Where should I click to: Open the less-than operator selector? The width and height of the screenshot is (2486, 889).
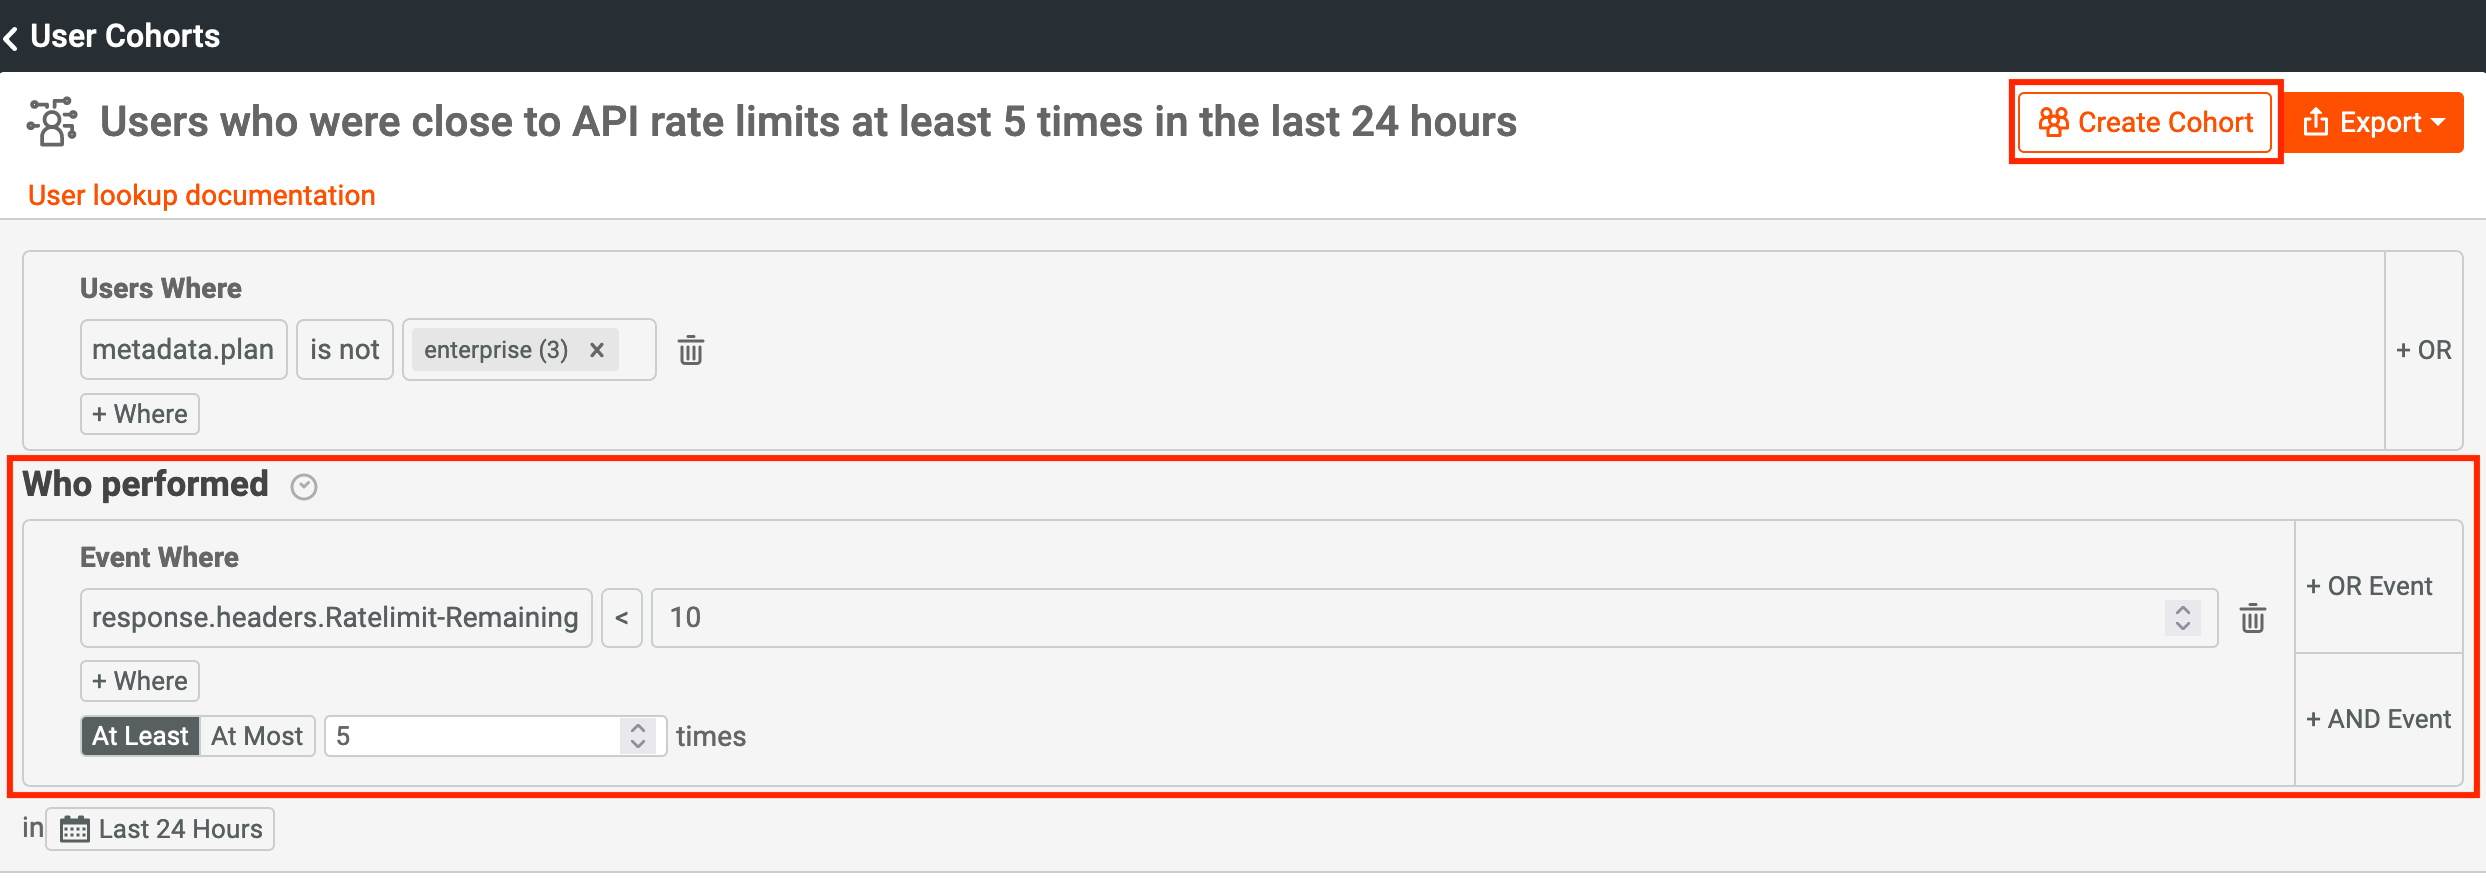click(x=622, y=618)
